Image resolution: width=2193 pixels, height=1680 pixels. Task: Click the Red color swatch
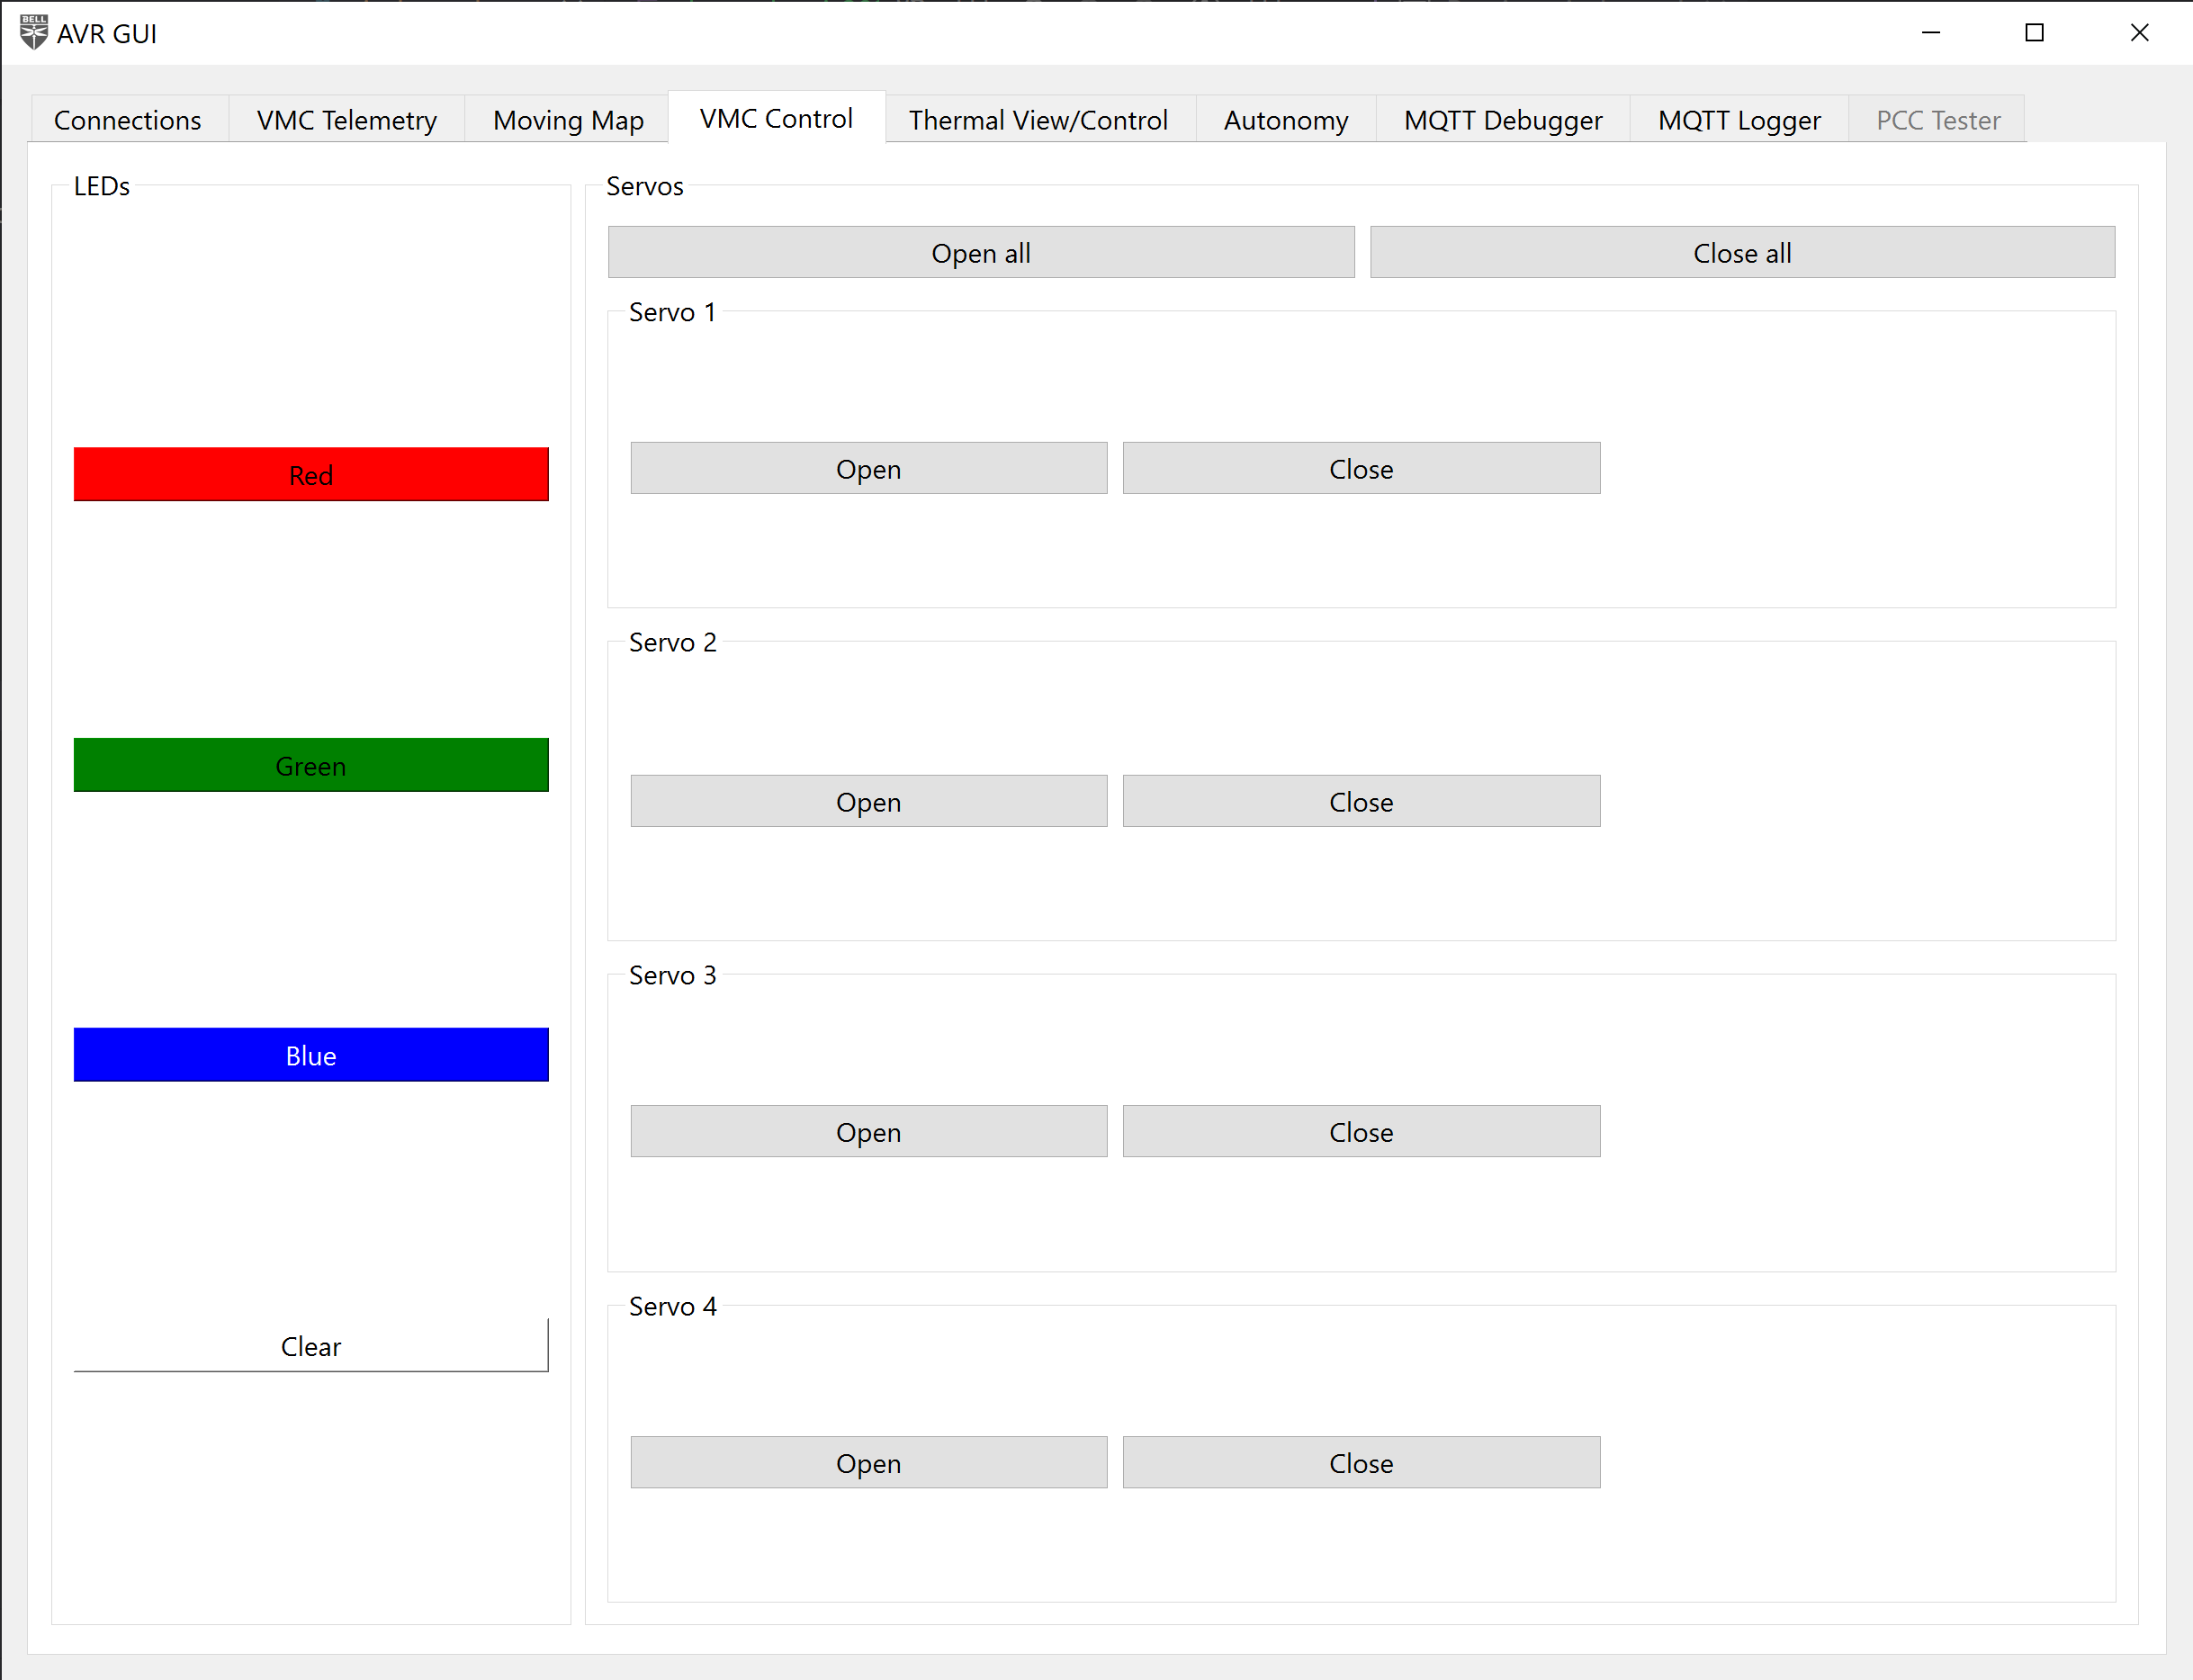coord(309,475)
